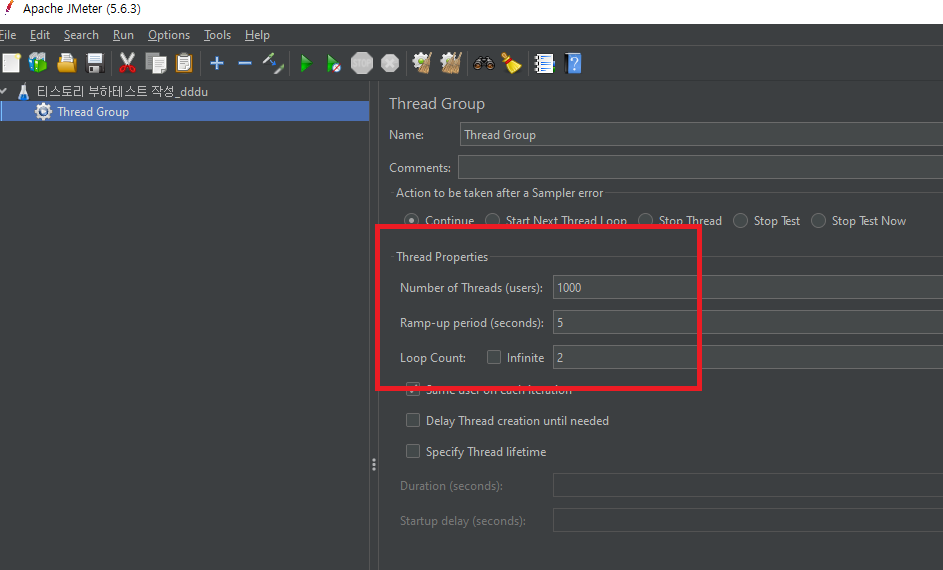Open the Options menu

click(x=169, y=35)
